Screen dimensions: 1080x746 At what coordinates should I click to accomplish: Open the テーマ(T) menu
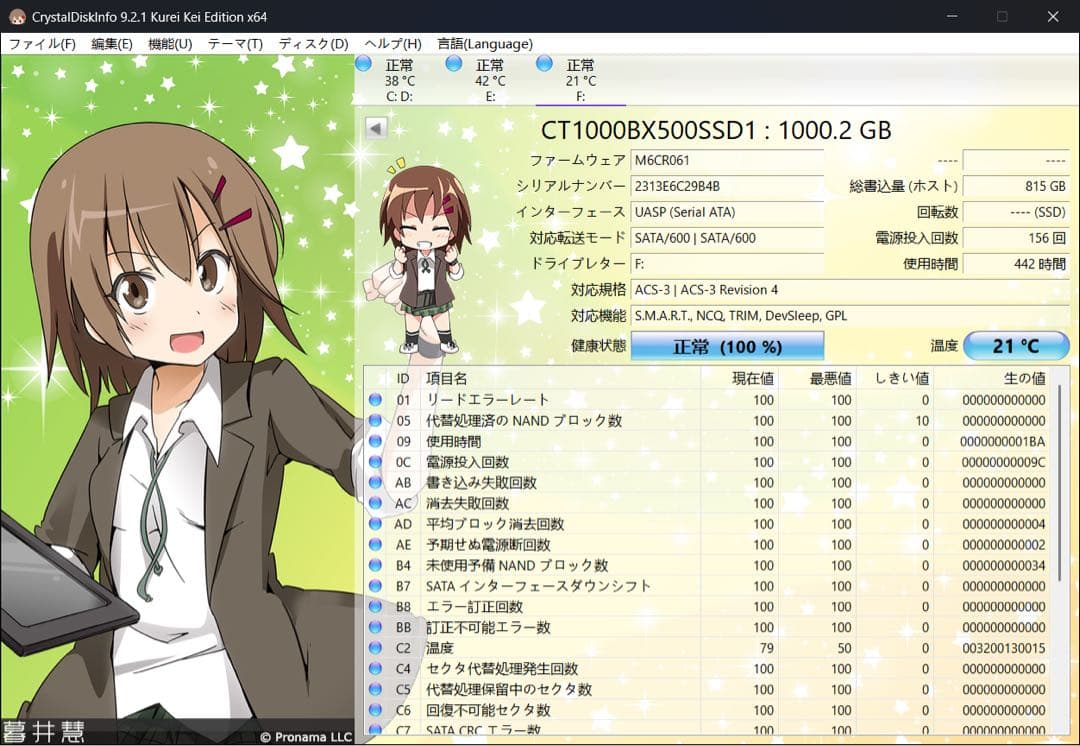click(x=235, y=43)
